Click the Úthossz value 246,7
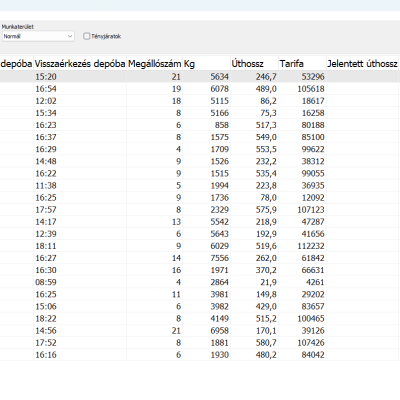400x400 pixels. (x=266, y=77)
